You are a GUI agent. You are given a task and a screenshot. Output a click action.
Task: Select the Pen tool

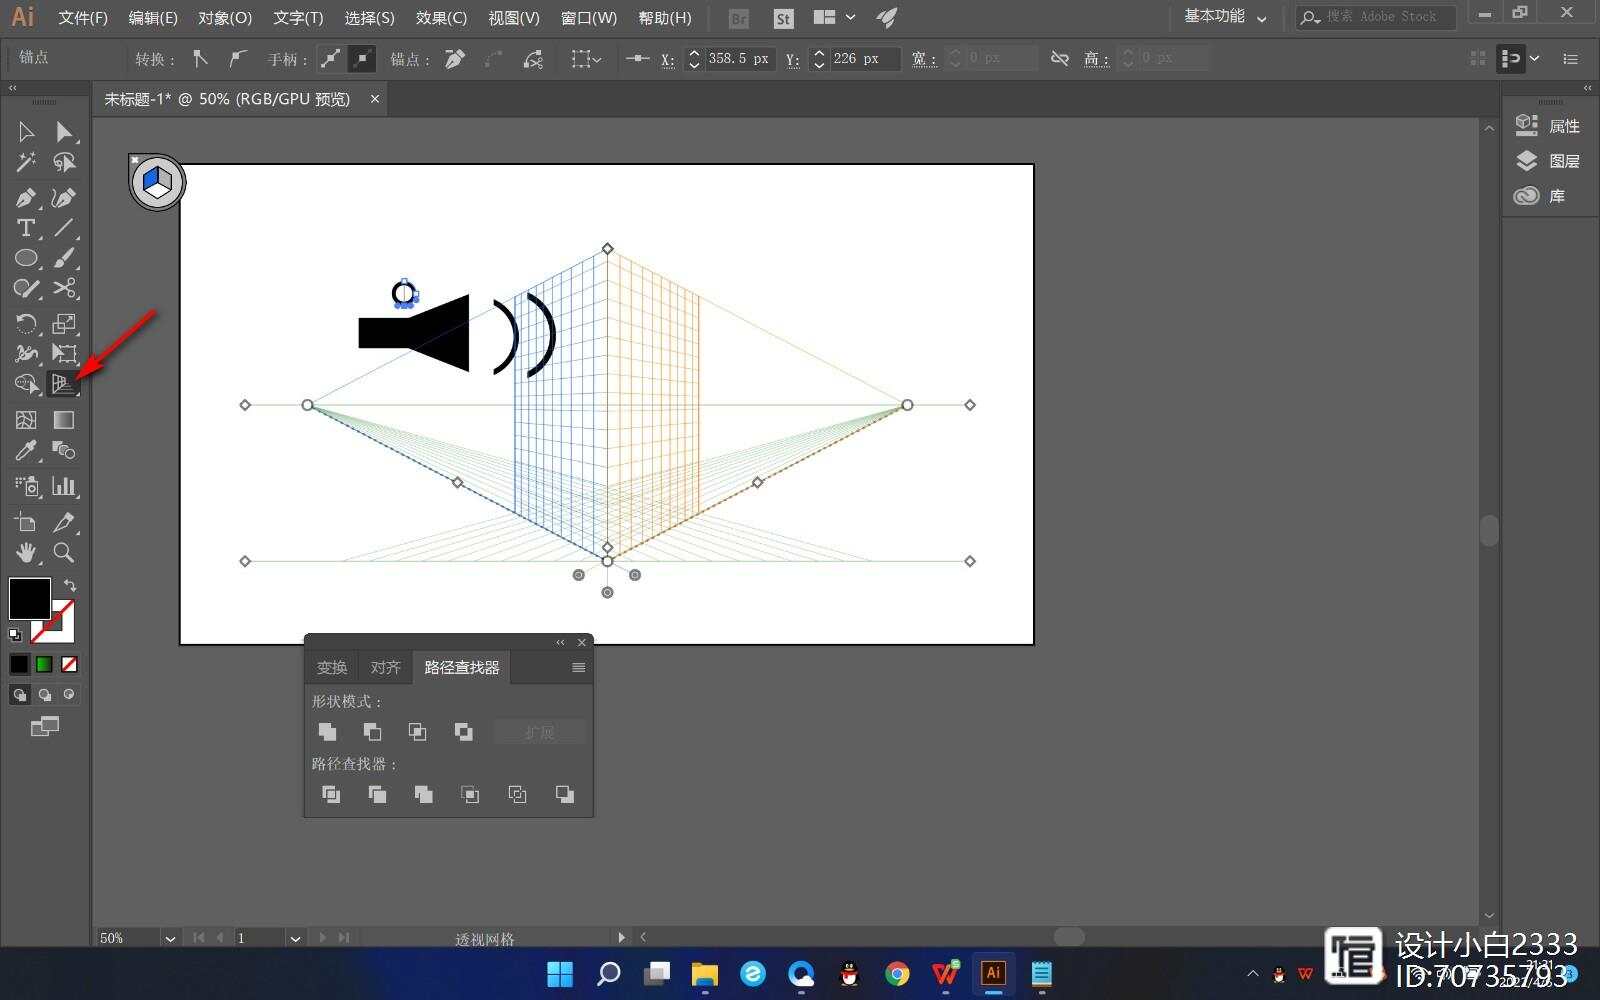pyautogui.click(x=26, y=198)
